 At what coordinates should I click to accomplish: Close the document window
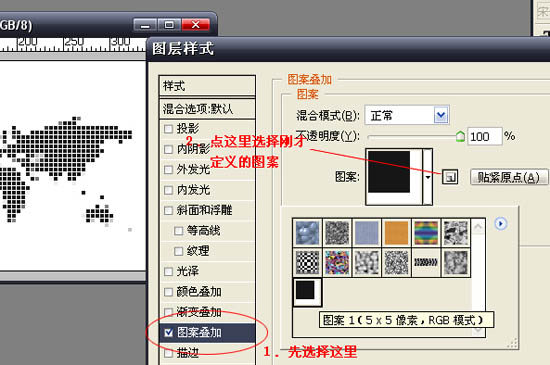(x=195, y=25)
